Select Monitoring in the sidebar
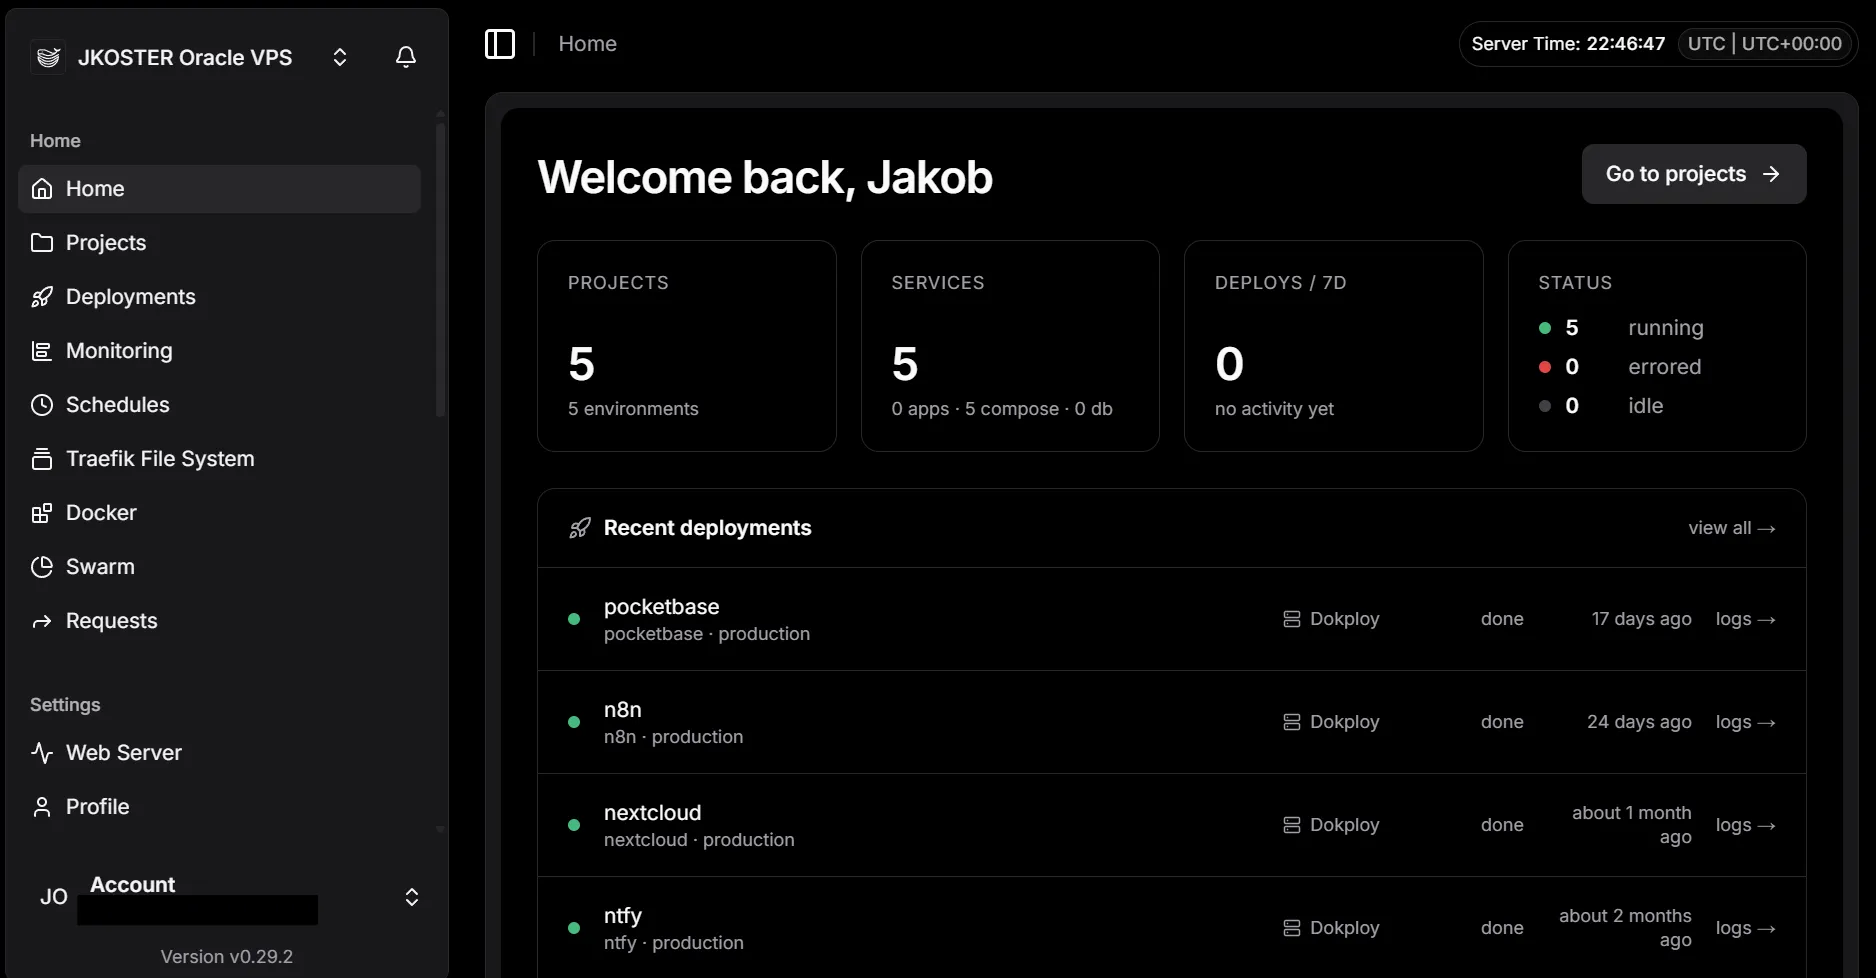Image resolution: width=1876 pixels, height=978 pixels. coord(220,351)
